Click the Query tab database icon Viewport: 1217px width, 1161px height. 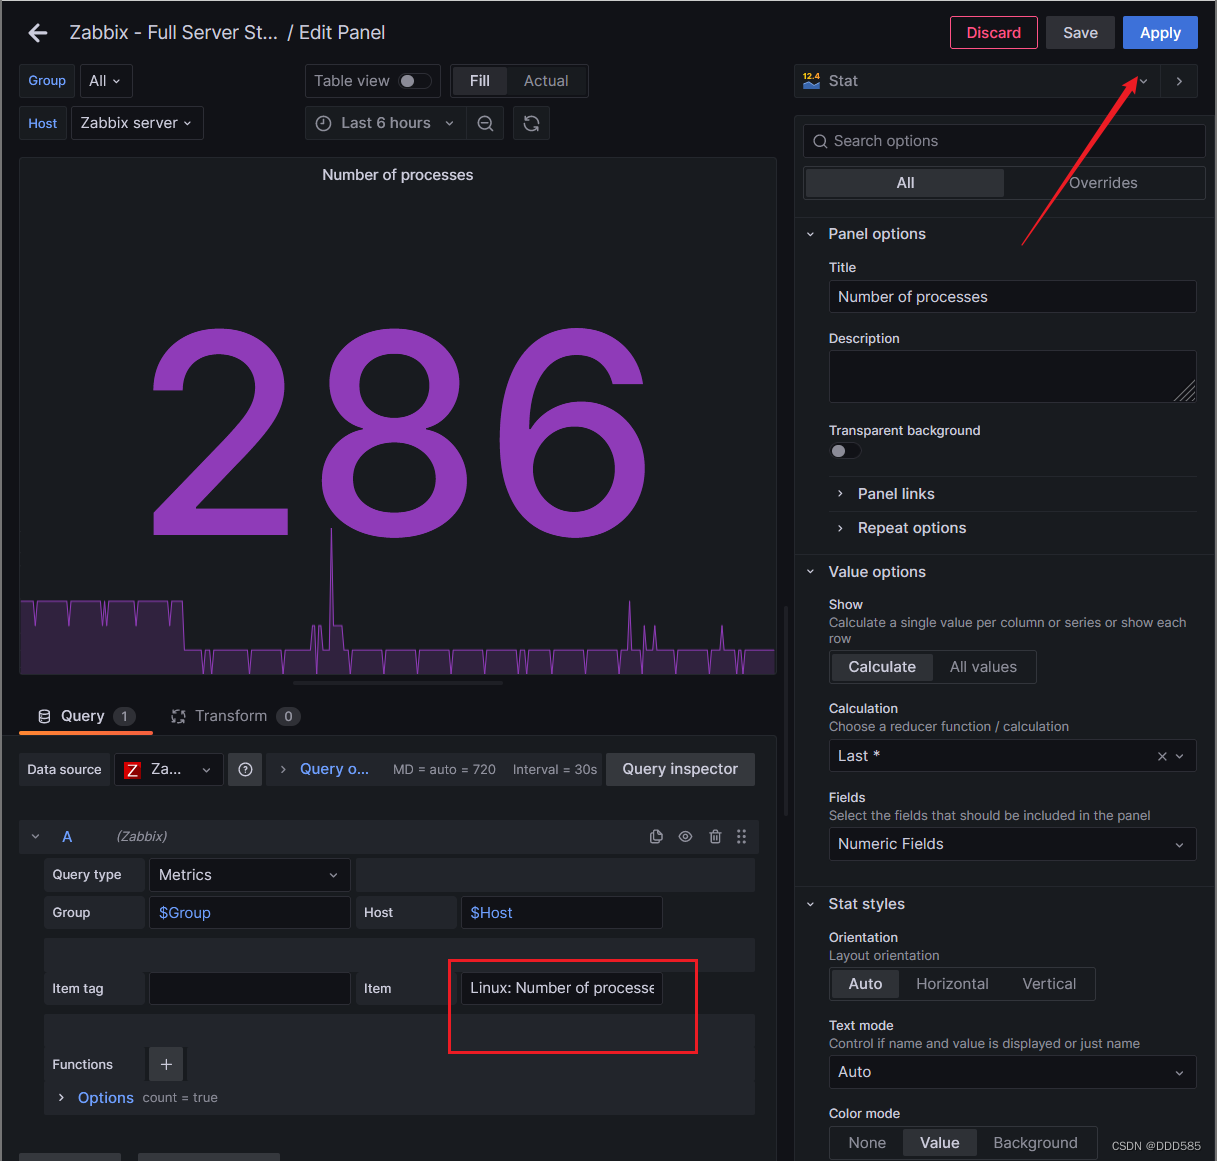click(44, 716)
